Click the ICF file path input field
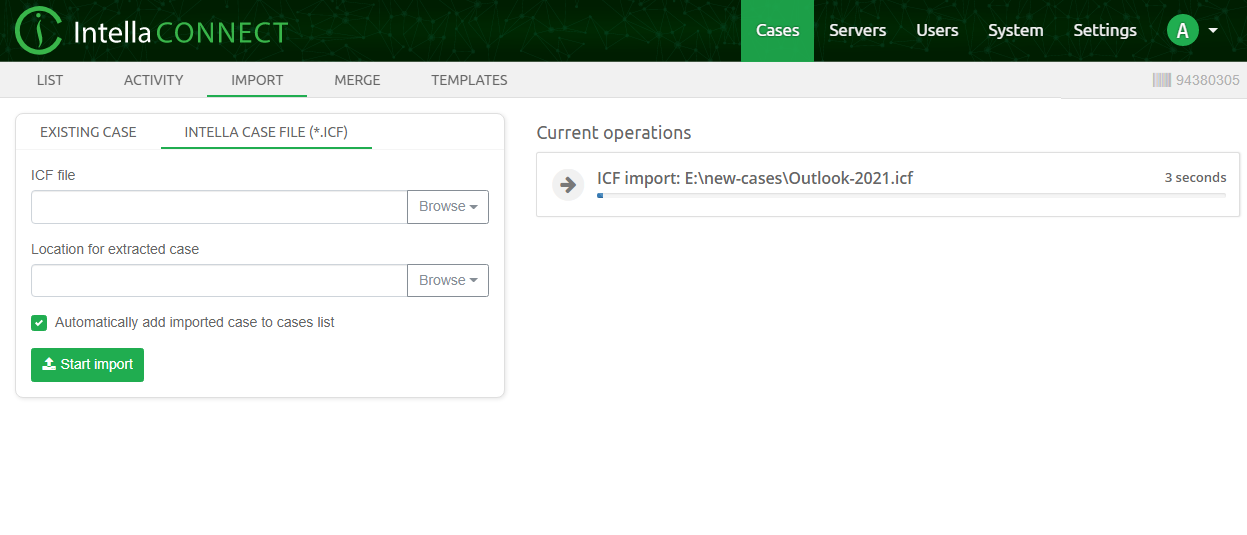1247x535 pixels. 219,207
